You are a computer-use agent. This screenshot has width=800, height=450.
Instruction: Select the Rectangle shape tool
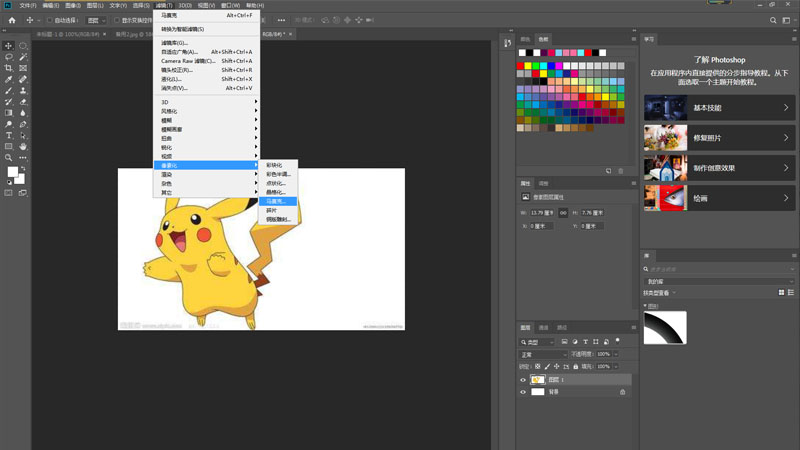click(x=9, y=147)
